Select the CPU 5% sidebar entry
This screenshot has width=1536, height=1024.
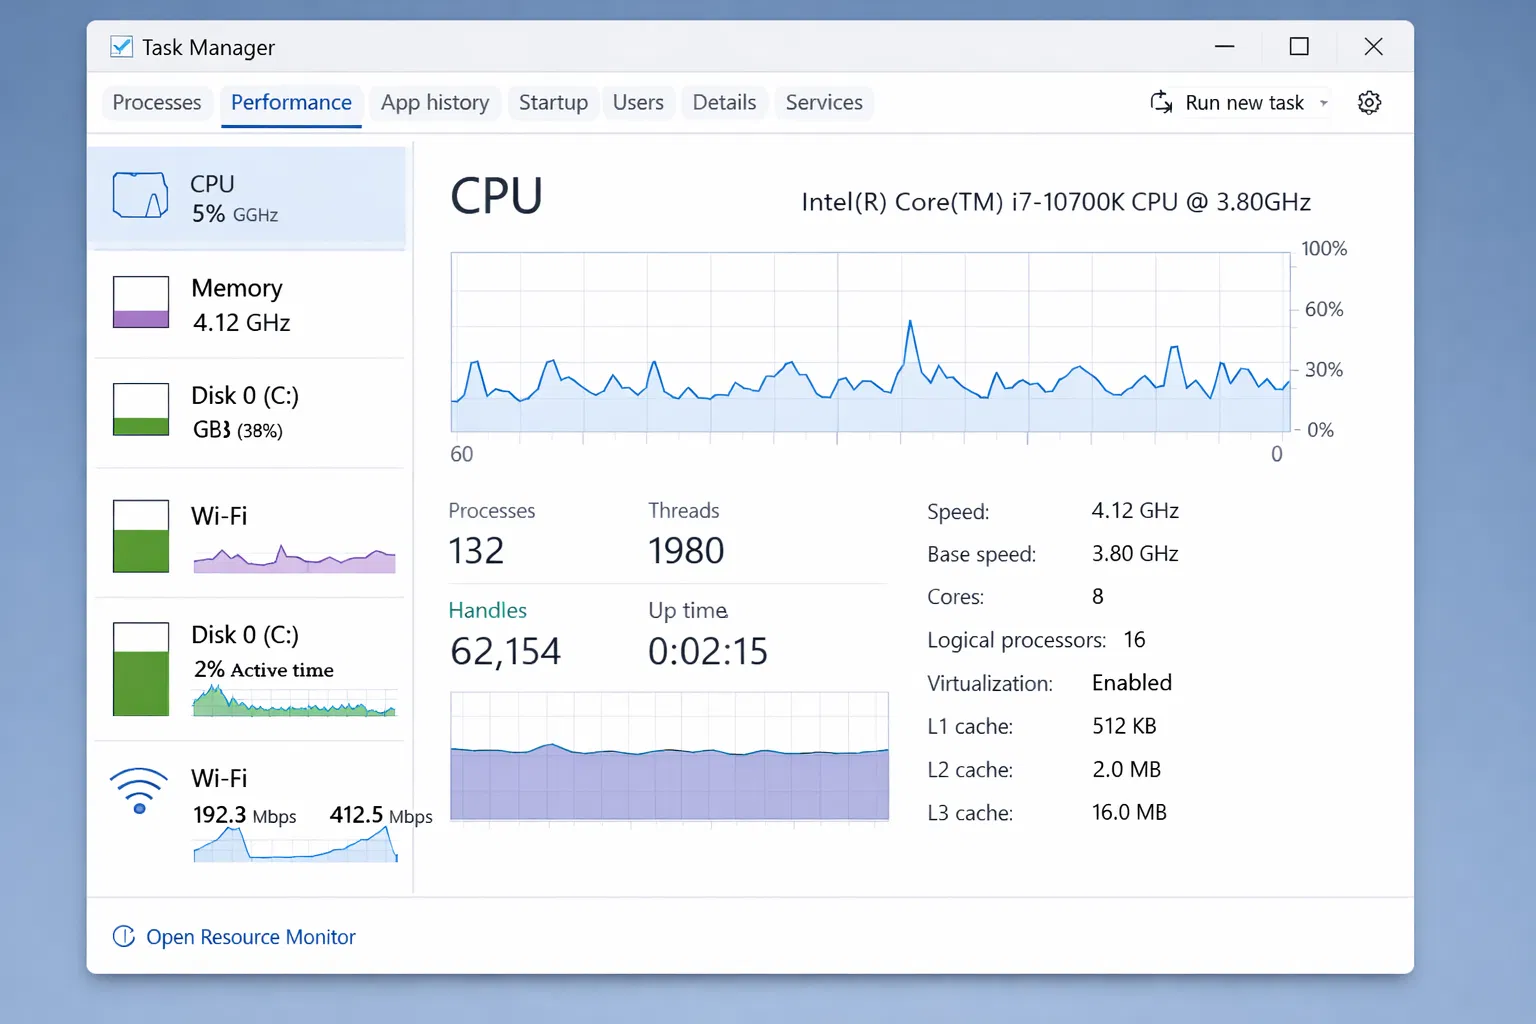pyautogui.click(x=246, y=198)
